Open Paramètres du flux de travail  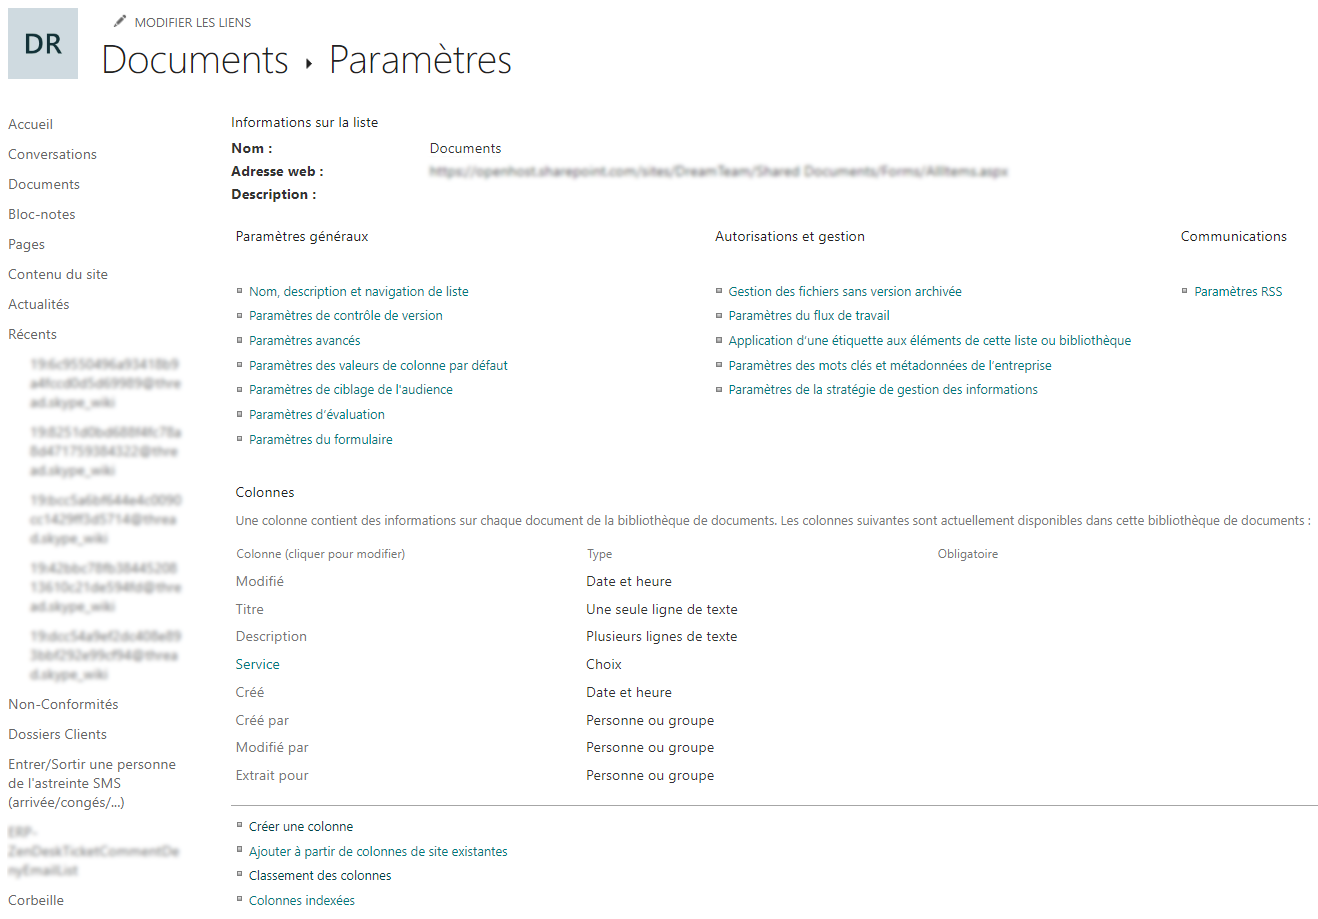click(x=809, y=315)
